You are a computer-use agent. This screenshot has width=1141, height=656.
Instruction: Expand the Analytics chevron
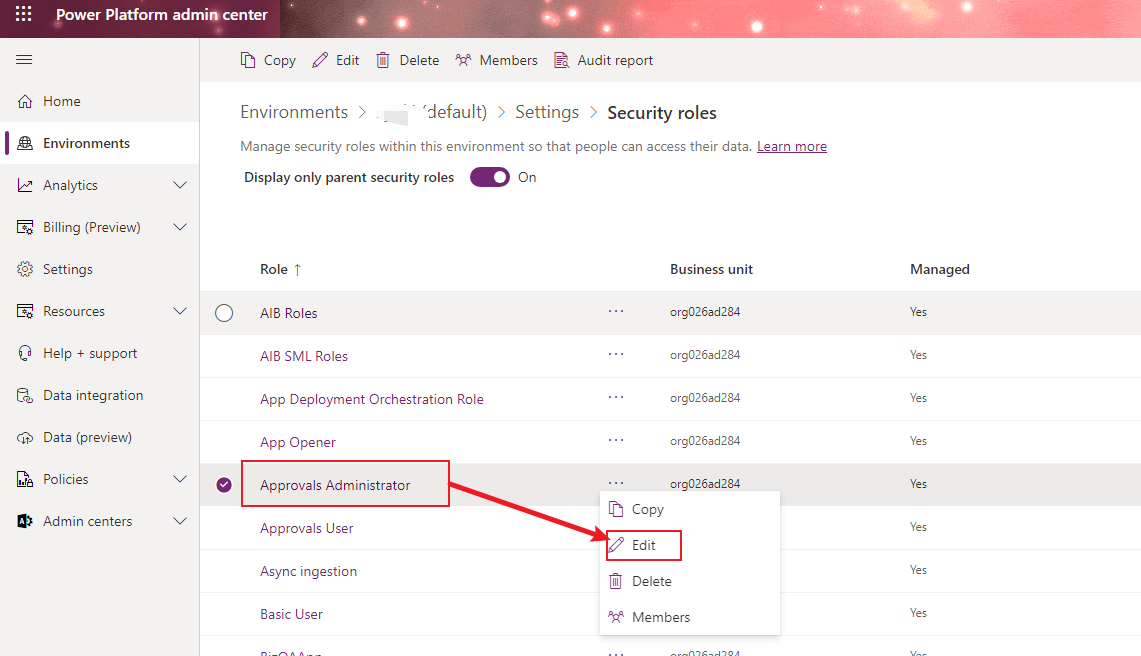pos(180,185)
